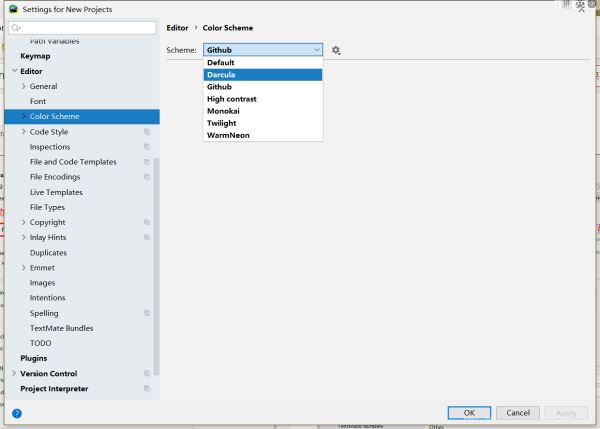Collapse the Editor tree section
The width and height of the screenshot is (600, 429).
pyautogui.click(x=14, y=71)
